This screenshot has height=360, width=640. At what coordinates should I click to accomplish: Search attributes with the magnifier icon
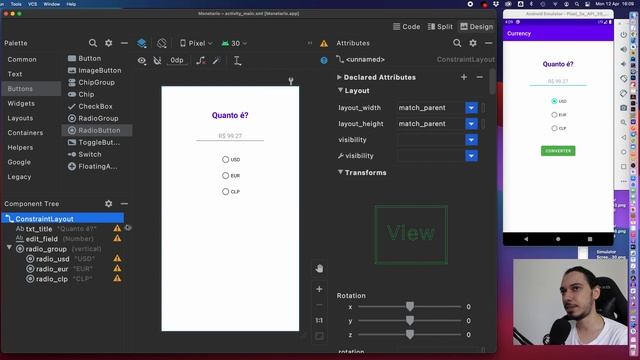(457, 43)
